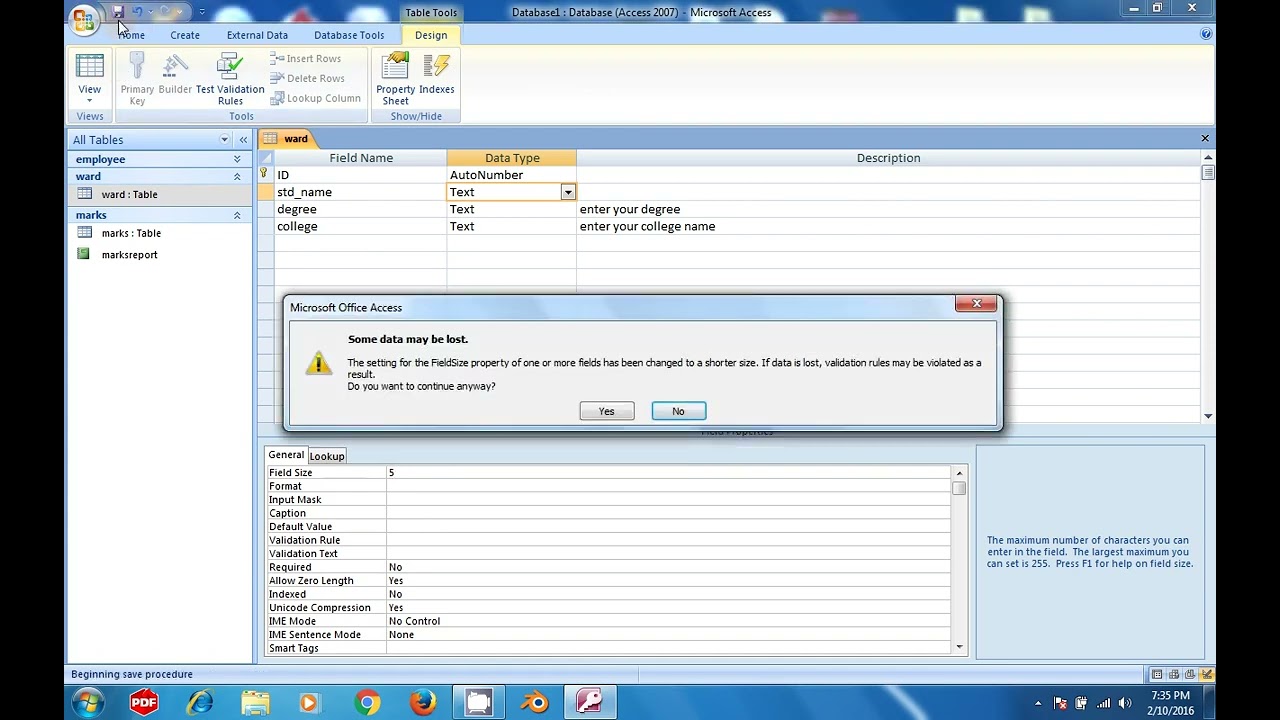The width and height of the screenshot is (1280, 720).
Task: Click the Required property value
Action: 668,567
